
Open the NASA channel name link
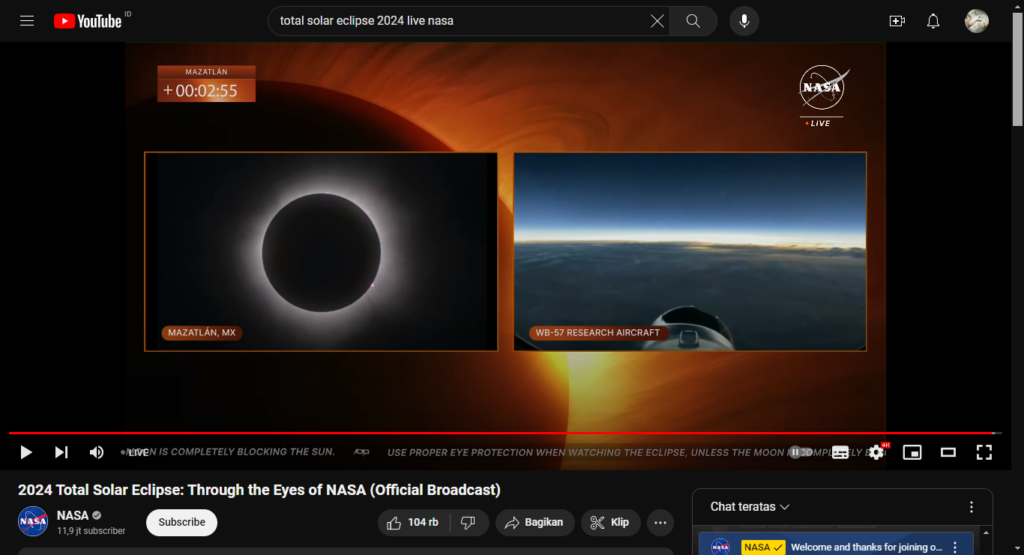(x=72, y=515)
